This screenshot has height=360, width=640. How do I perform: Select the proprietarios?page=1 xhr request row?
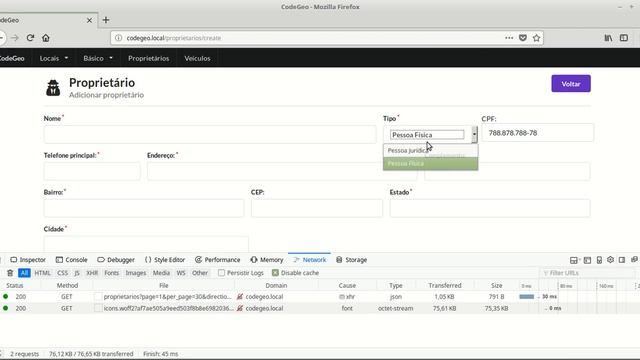(x=320, y=297)
